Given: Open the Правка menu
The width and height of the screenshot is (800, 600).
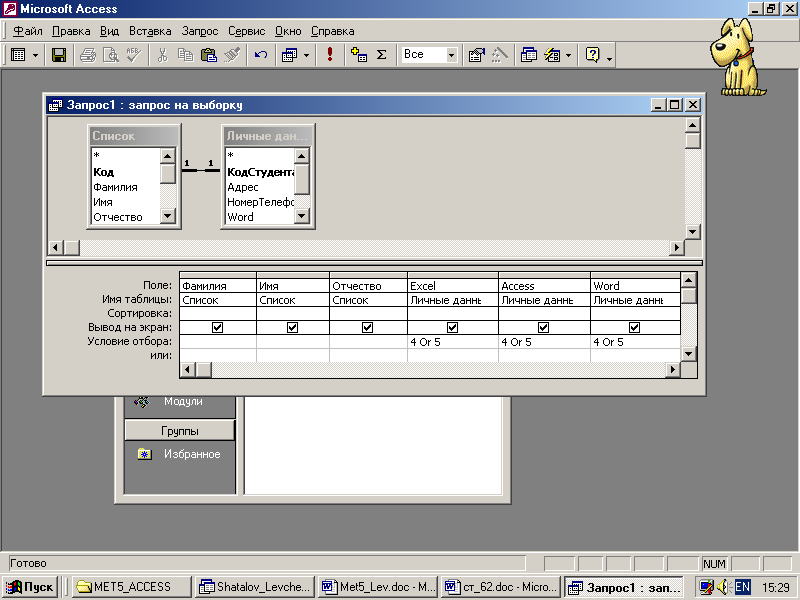Looking at the screenshot, I should click(71, 31).
